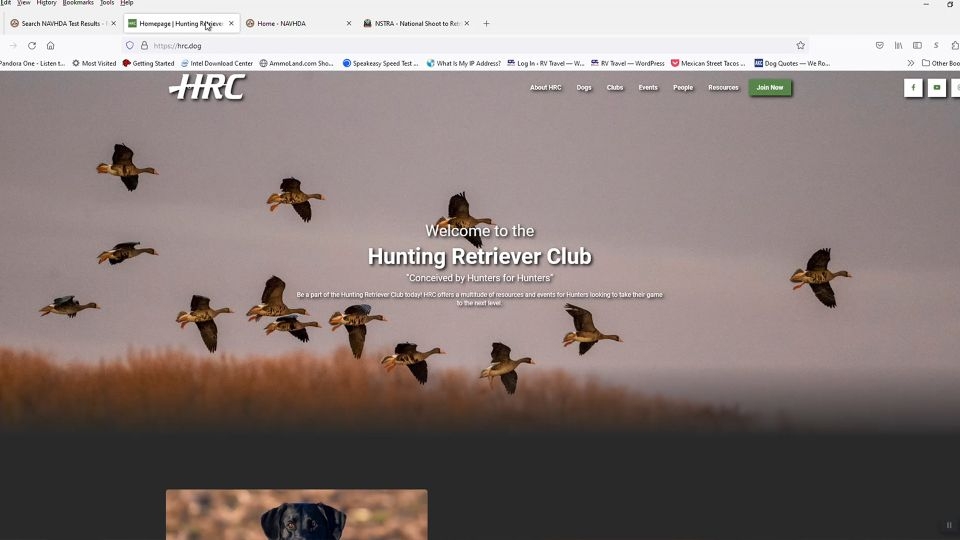The image size is (960, 540).
Task: Click the green Join Now button
Action: (770, 88)
